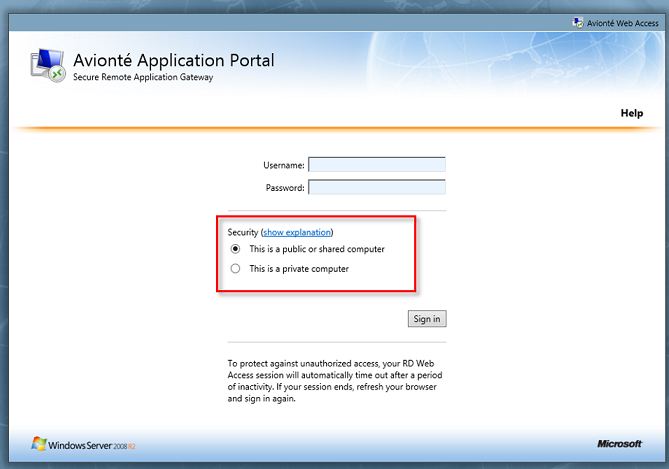Image resolution: width=669 pixels, height=469 pixels.
Task: Click the 'Username:' label
Action: [x=284, y=166]
